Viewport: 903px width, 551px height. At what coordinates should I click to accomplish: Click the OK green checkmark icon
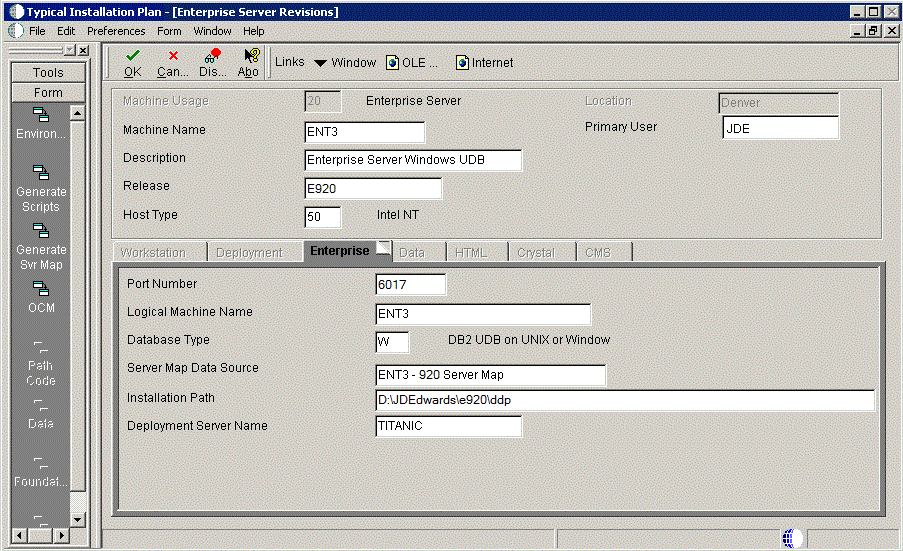tap(132, 55)
